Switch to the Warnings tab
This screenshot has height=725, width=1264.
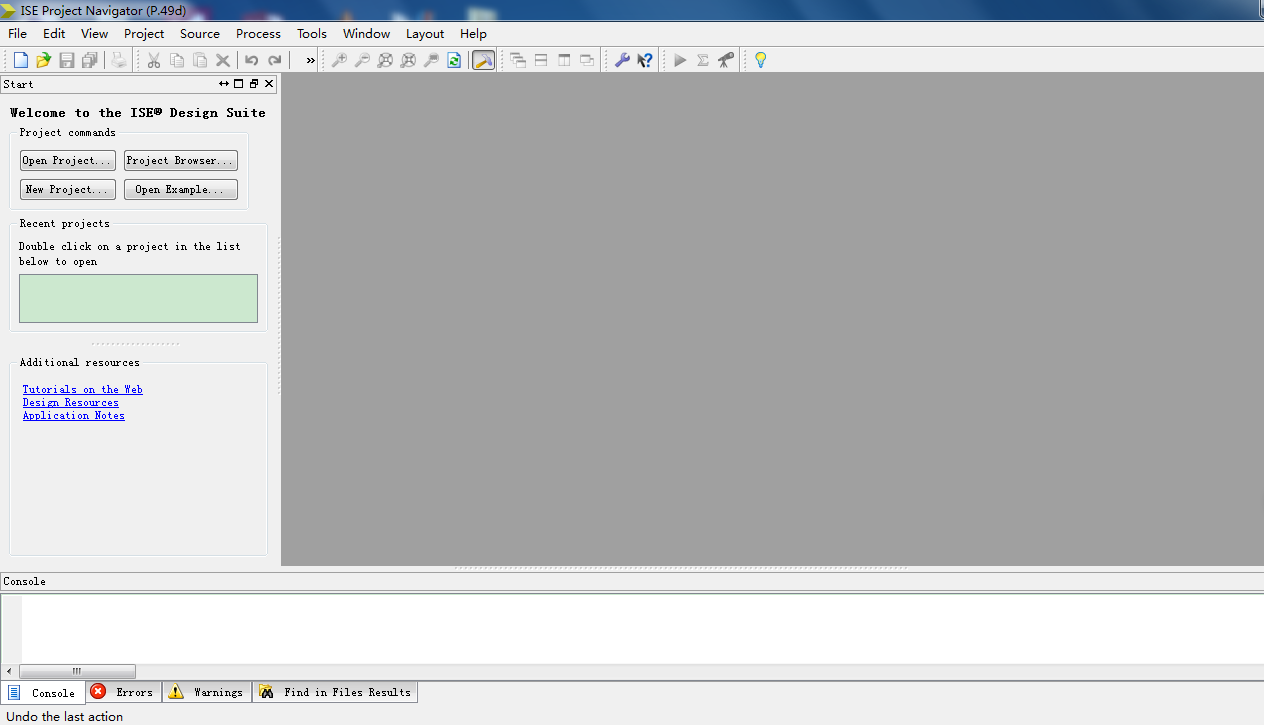point(206,692)
